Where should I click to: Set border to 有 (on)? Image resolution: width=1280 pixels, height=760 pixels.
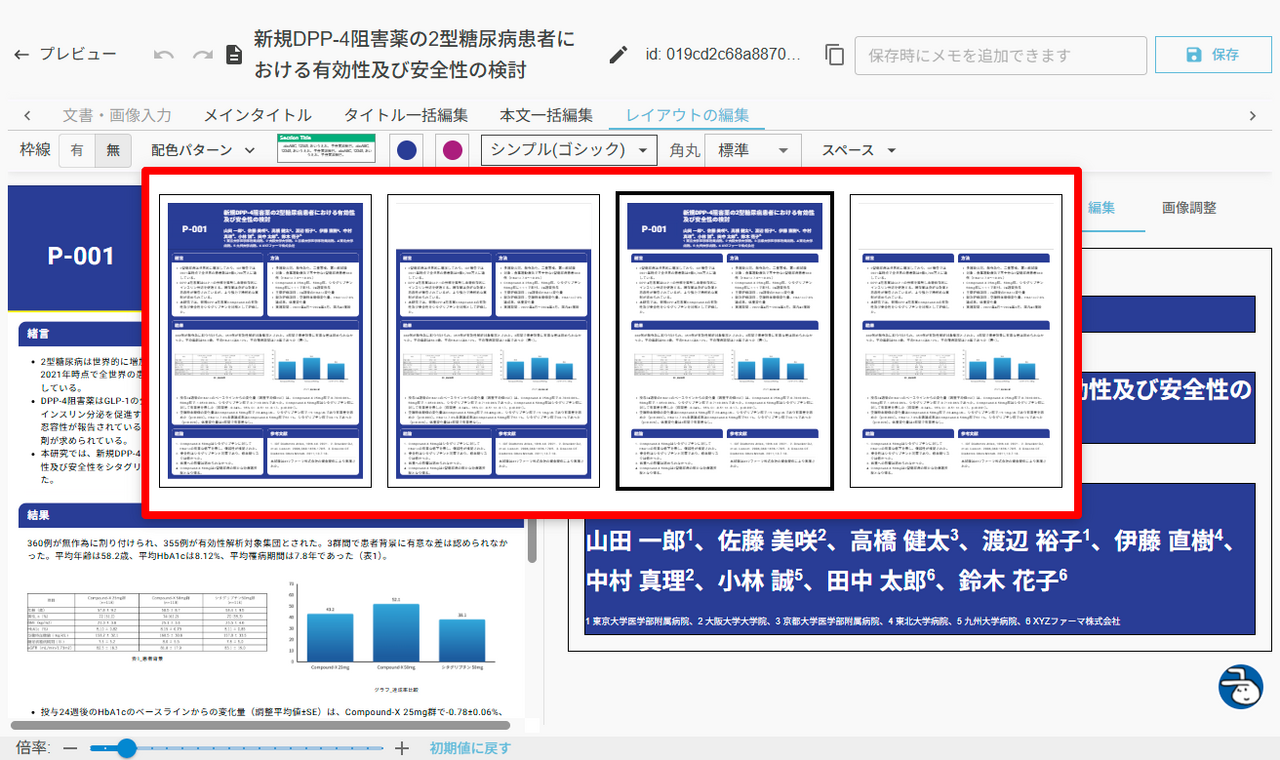point(77,151)
